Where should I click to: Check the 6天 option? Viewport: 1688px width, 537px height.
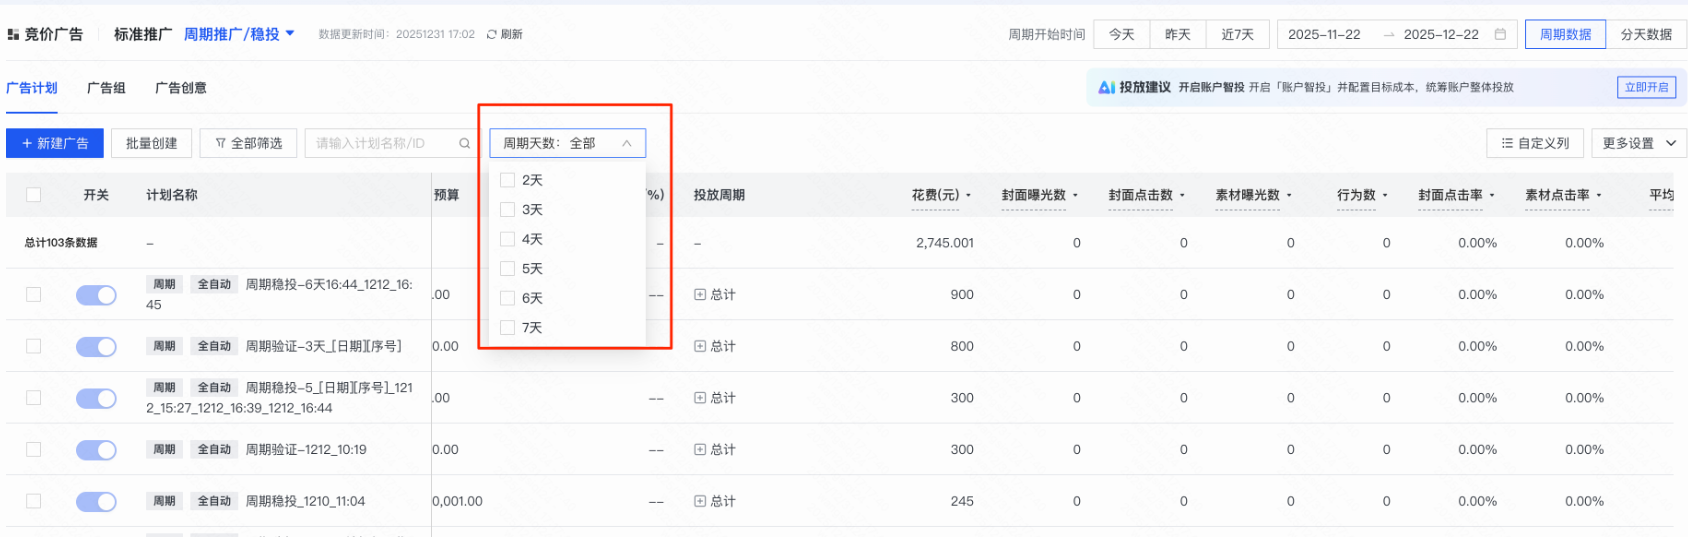click(507, 298)
